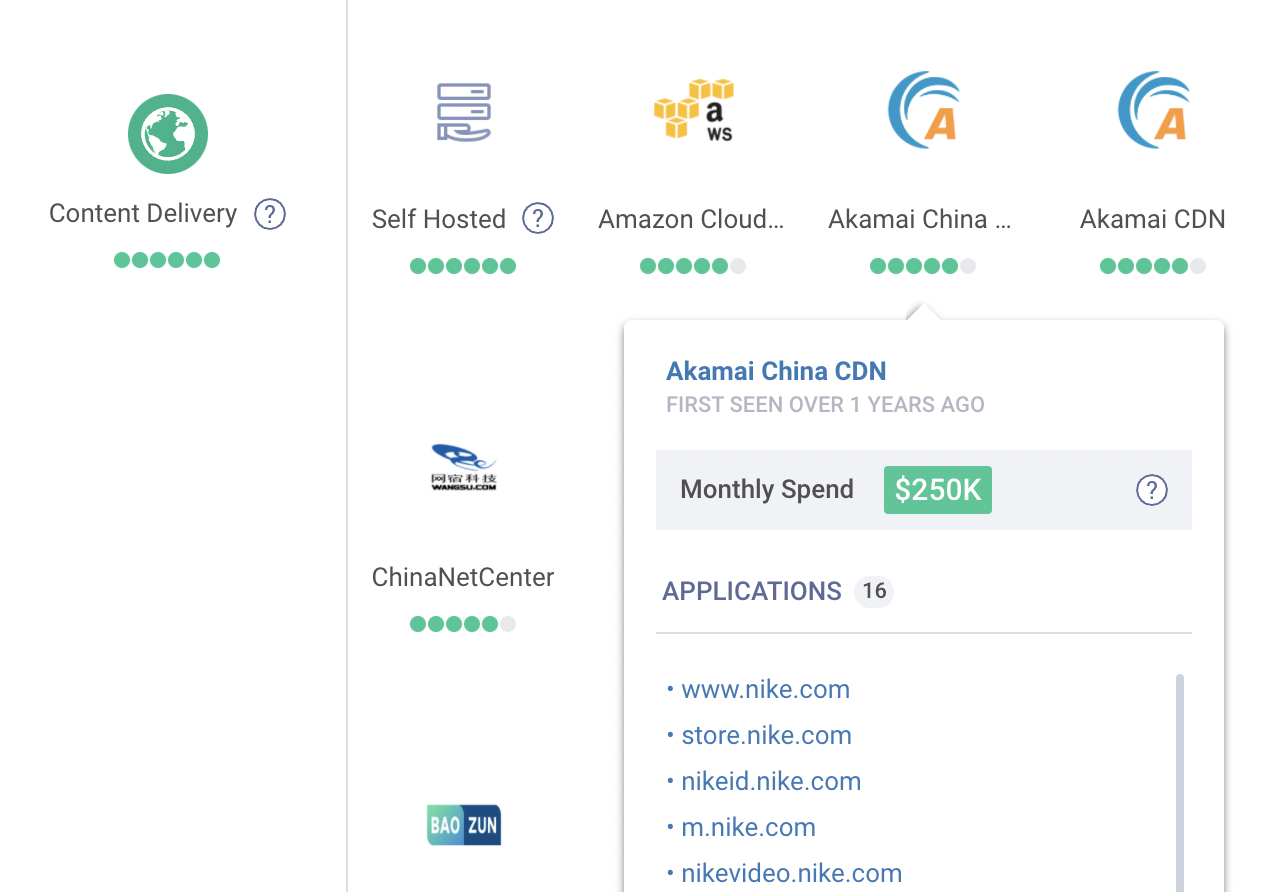Screen dimensions: 1264x892
Task: Click the Content Delivery rating dots
Action: [167, 260]
